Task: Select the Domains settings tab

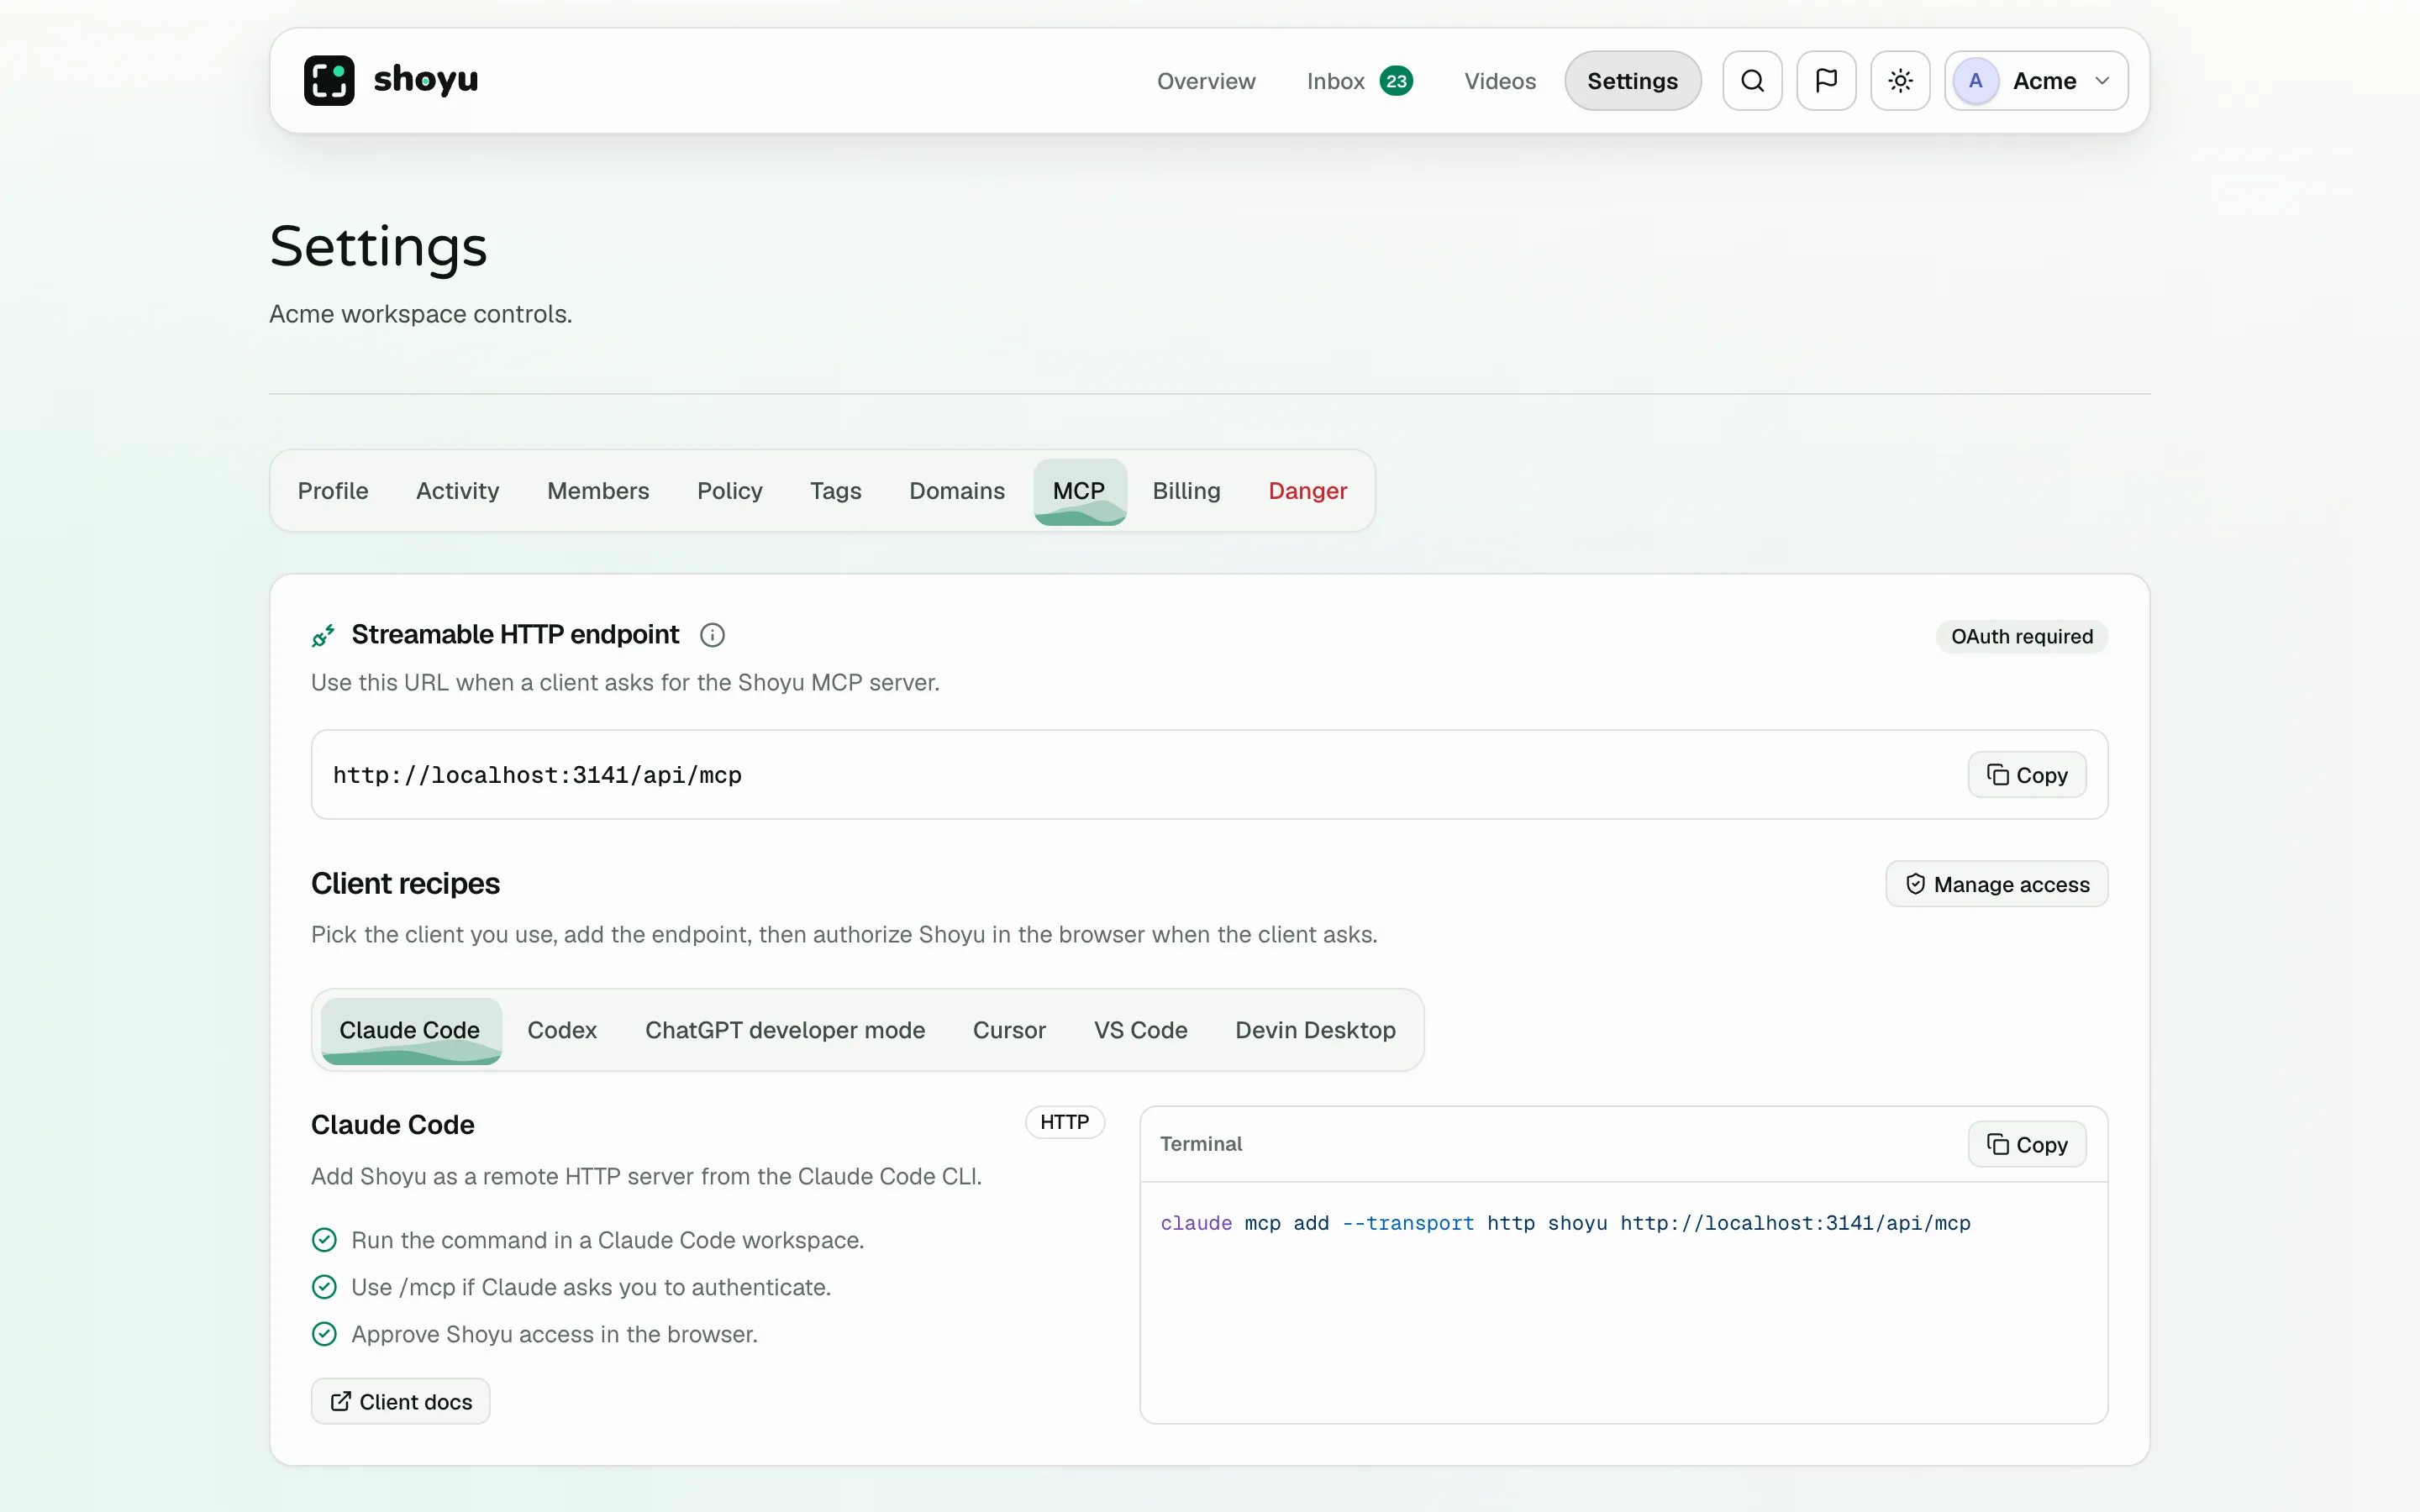Action: [956, 491]
